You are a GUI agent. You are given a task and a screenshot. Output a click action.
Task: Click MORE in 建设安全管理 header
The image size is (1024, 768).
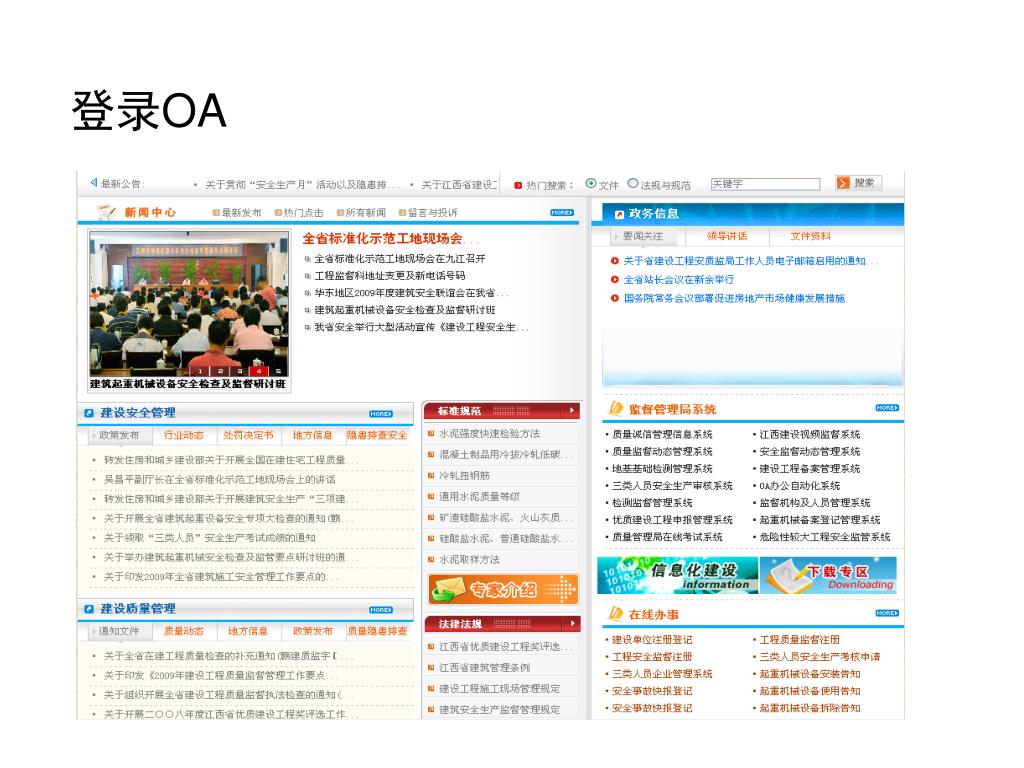381,413
